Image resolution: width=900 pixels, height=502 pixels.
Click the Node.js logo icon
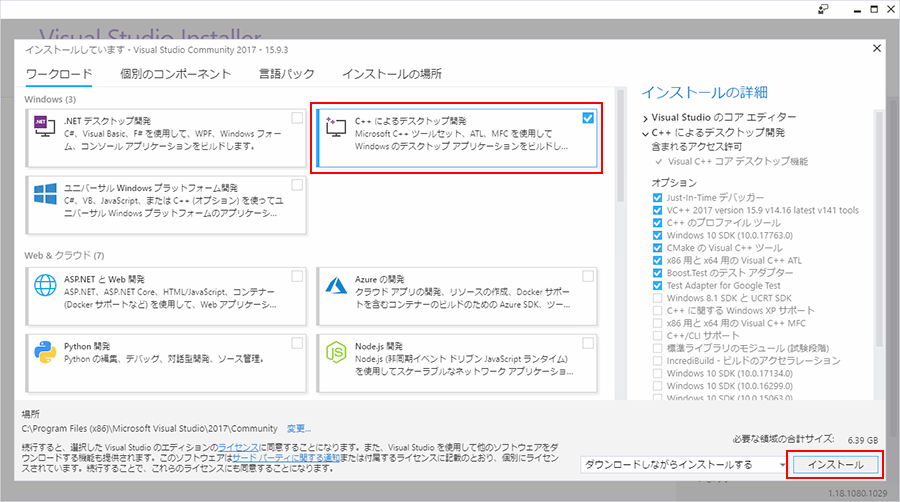(x=336, y=352)
